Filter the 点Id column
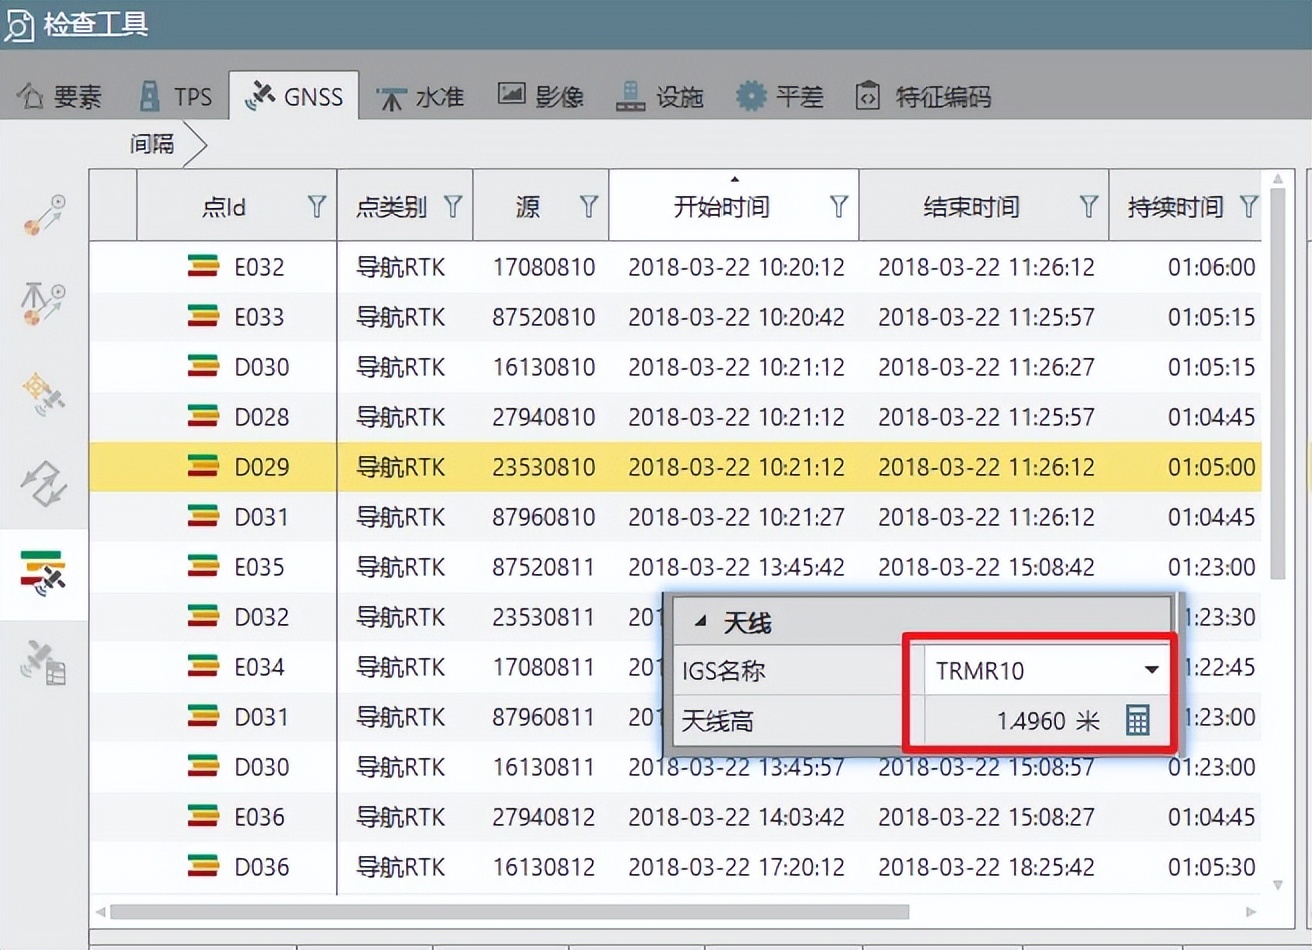 click(317, 206)
